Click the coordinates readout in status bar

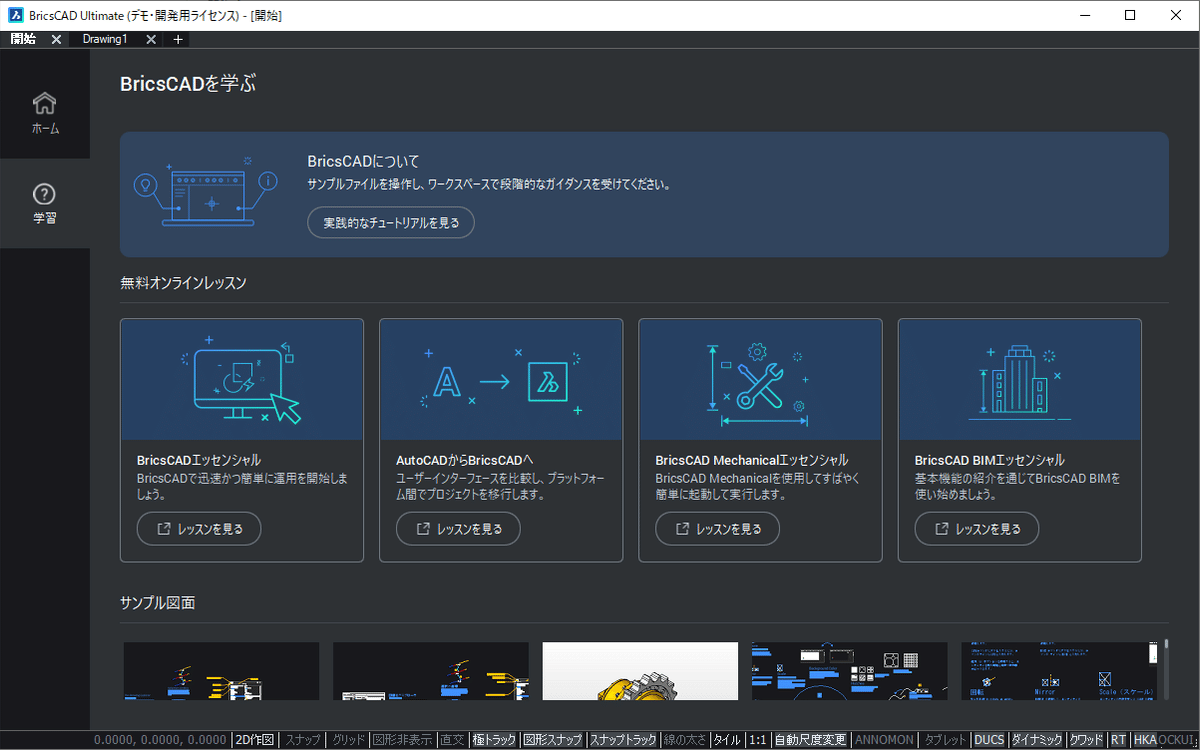(160, 740)
